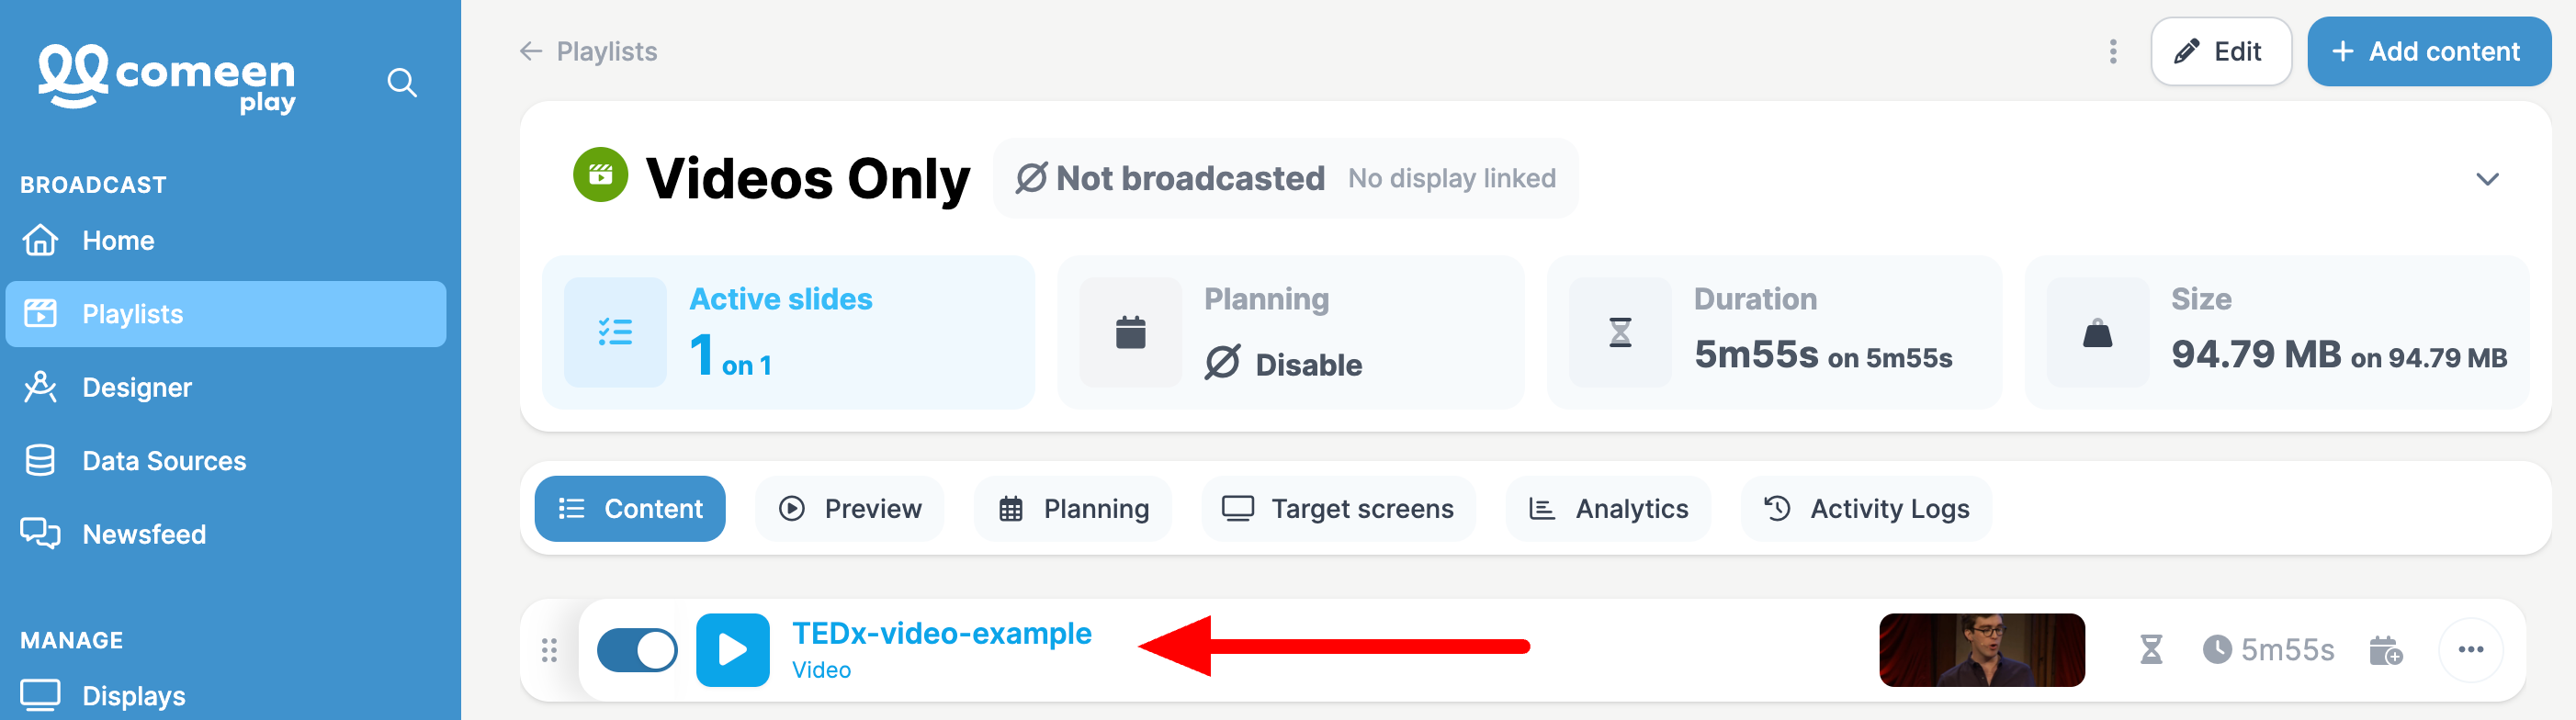Expand the playlist header chevron
The height and width of the screenshot is (720, 2576).
coord(2487,179)
